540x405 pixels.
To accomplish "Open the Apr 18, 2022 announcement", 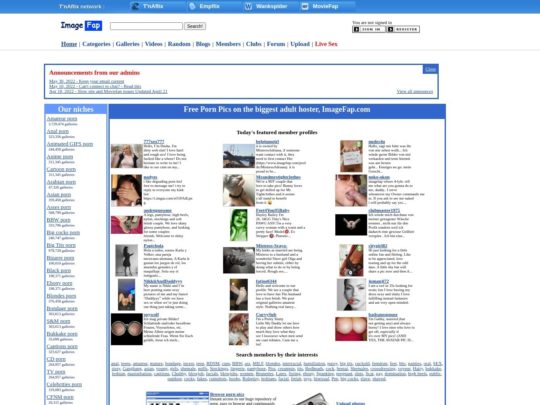I will tap(108, 91).
